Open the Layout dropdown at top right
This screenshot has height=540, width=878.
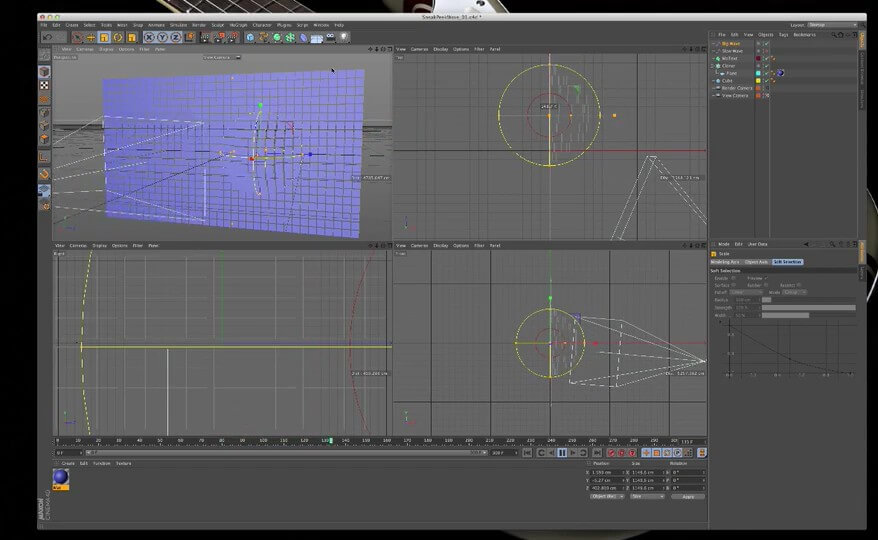point(830,24)
